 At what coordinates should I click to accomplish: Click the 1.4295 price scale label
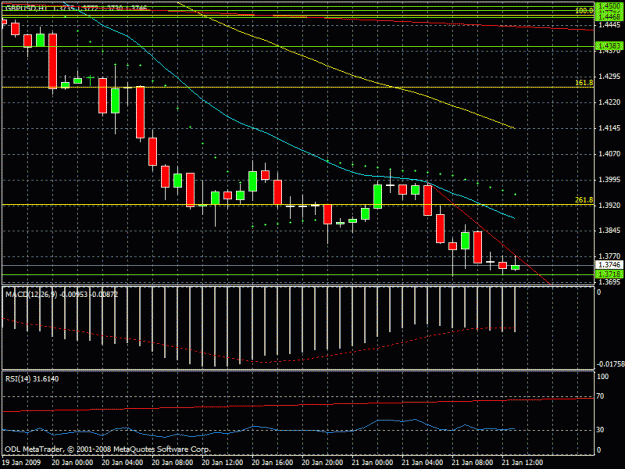pos(609,77)
